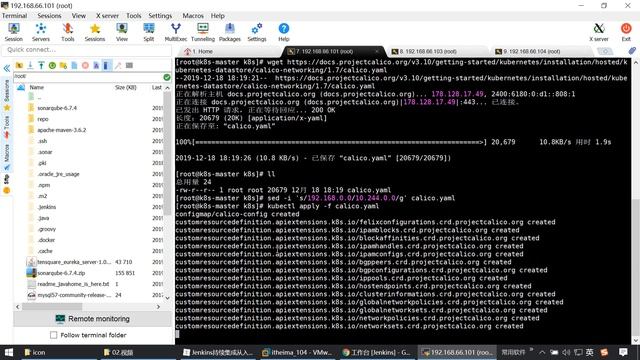Select the sonarqube-6.7.4 folder
The width and height of the screenshot is (640, 360).
tap(57, 108)
